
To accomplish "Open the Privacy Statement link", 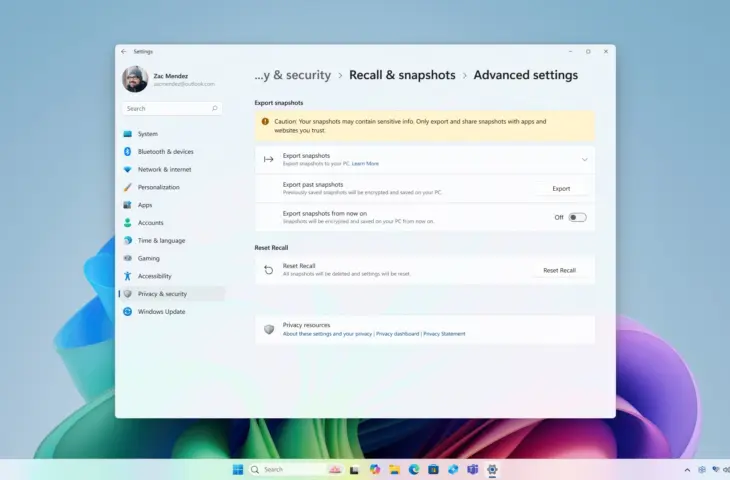I will tap(444, 334).
